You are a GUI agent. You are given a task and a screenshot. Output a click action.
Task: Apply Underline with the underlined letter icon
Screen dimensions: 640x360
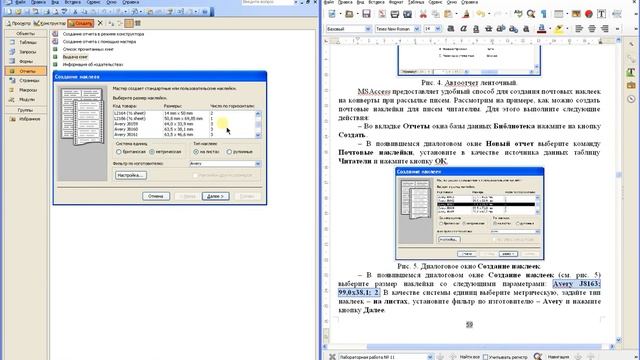[476, 29]
